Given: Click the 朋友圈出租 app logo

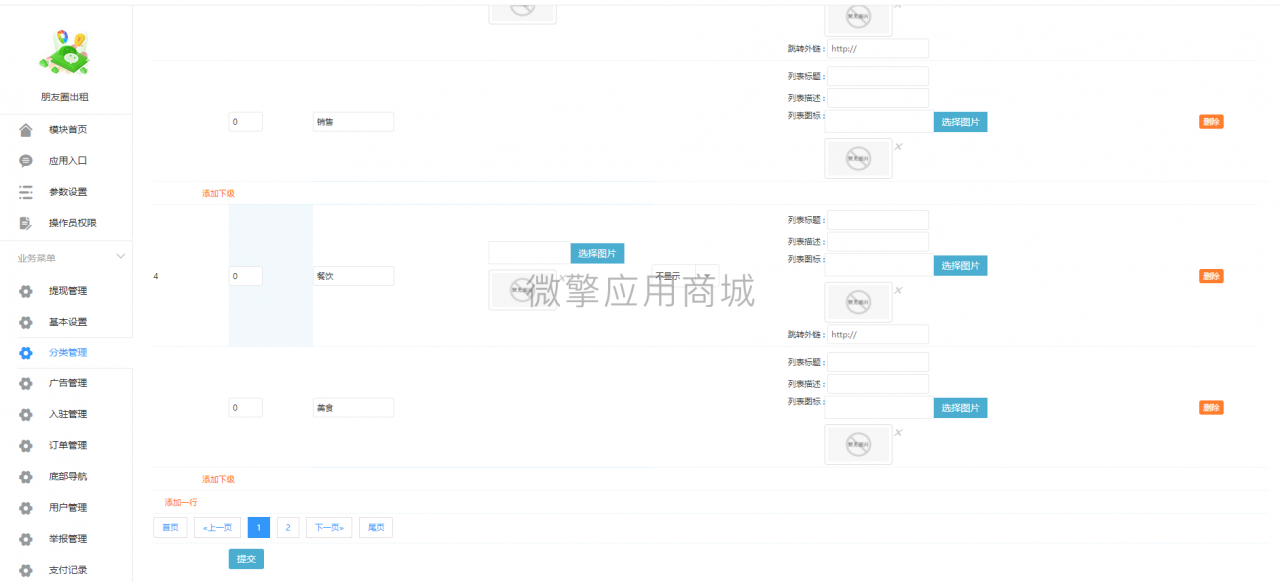Looking at the screenshot, I should pos(65,51).
